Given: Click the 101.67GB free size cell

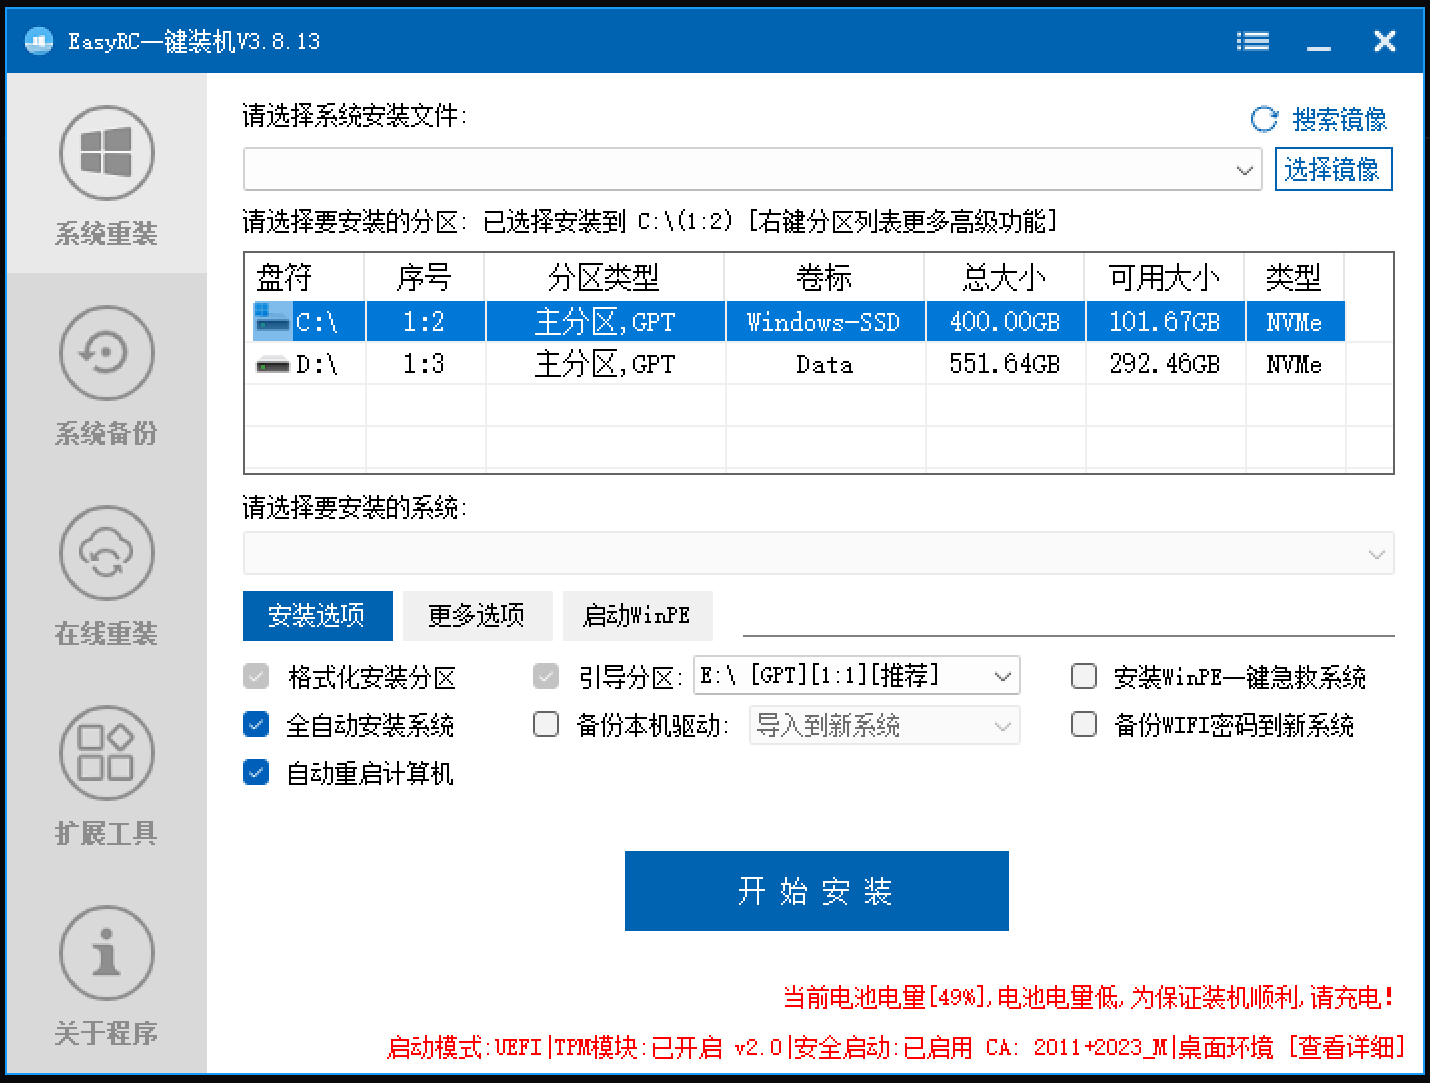Looking at the screenshot, I should tap(1165, 321).
